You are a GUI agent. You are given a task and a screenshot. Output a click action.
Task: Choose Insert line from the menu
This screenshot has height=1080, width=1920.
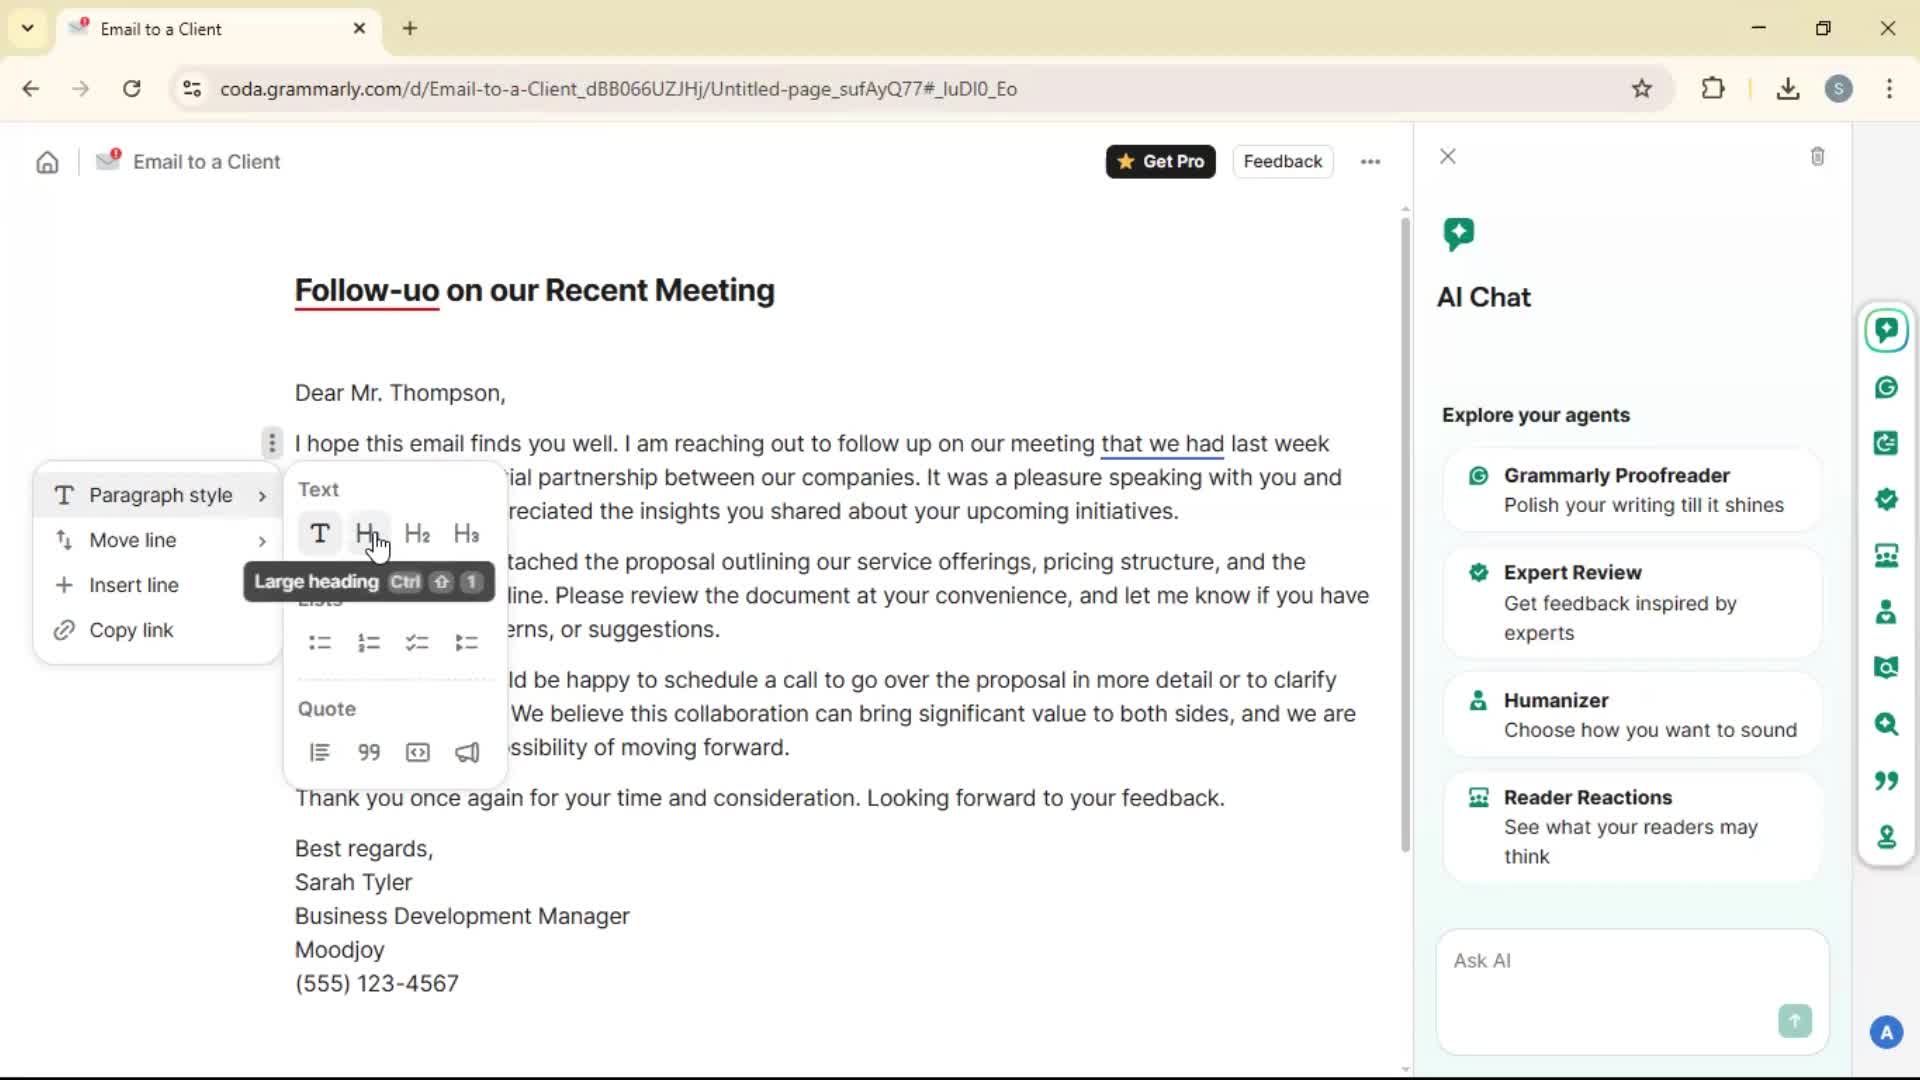point(134,586)
